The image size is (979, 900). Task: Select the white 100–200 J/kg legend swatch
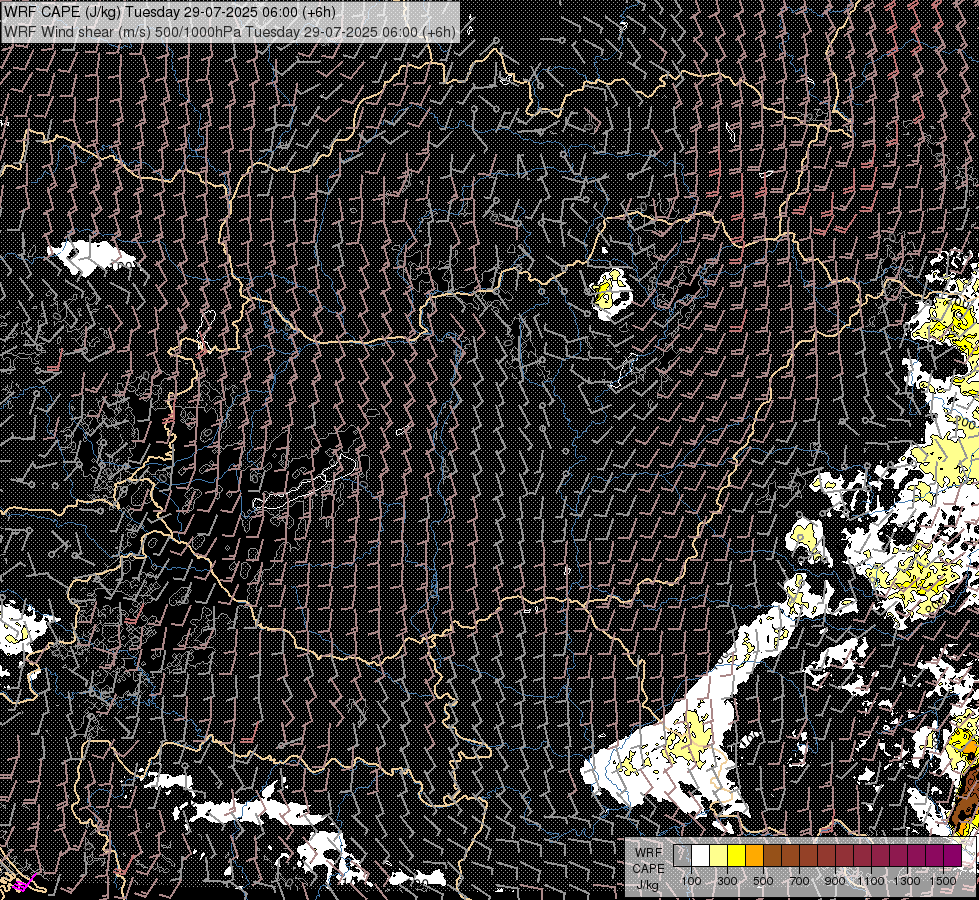click(701, 855)
